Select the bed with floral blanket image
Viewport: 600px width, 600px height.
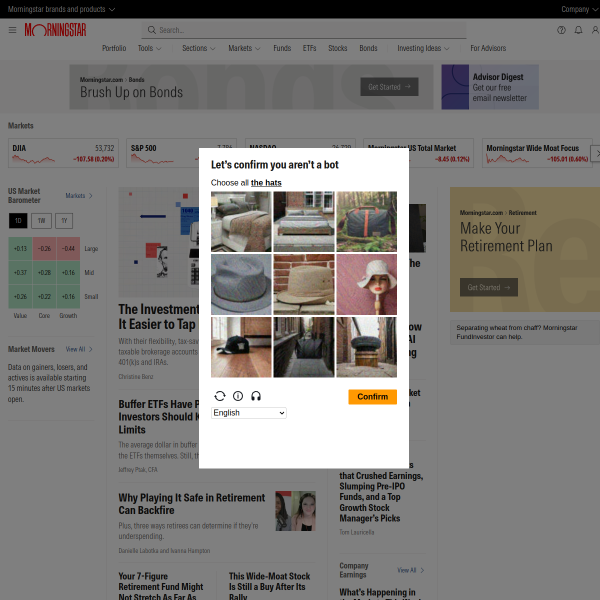coord(241,222)
